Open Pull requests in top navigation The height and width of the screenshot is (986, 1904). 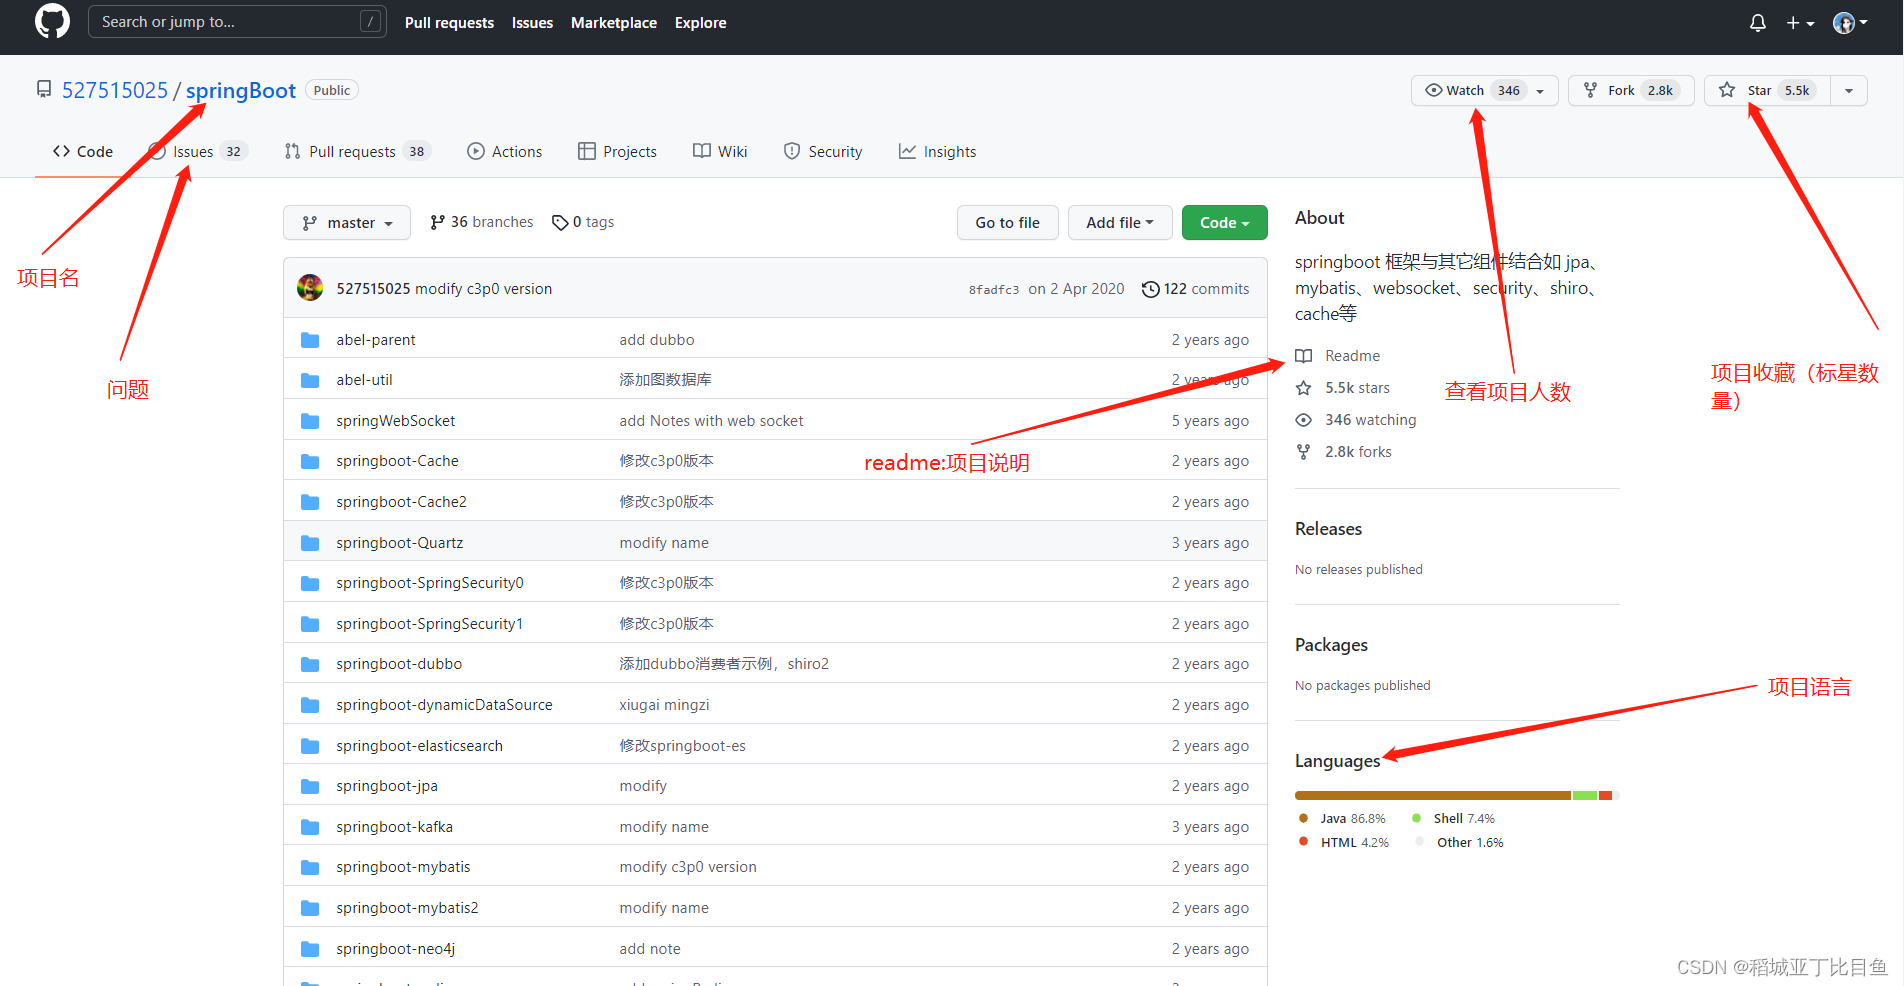[449, 23]
